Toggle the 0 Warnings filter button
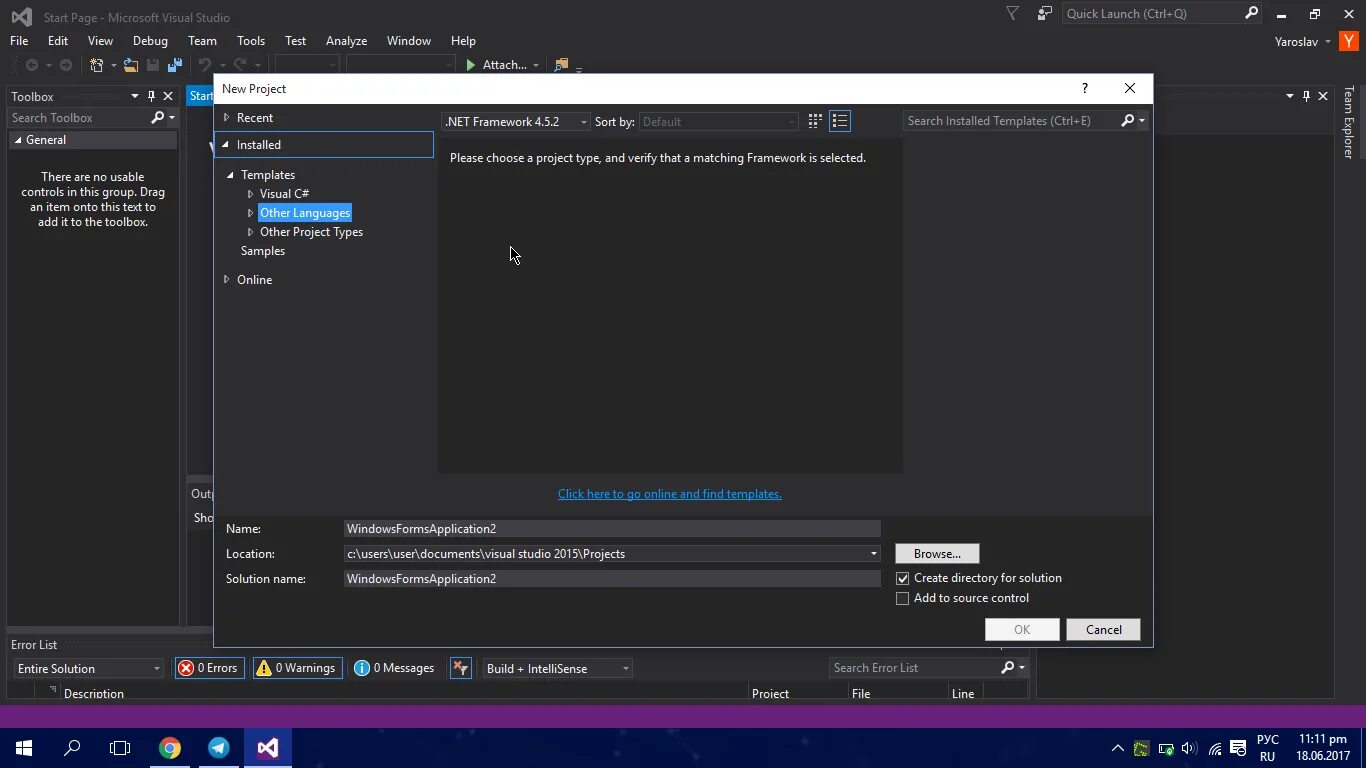This screenshot has width=1366, height=768. click(298, 668)
